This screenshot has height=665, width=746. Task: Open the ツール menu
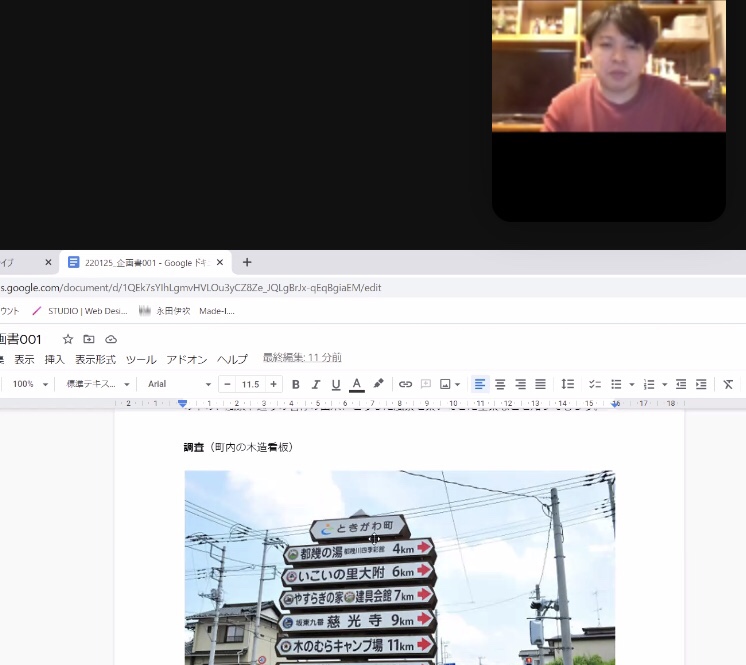140,359
